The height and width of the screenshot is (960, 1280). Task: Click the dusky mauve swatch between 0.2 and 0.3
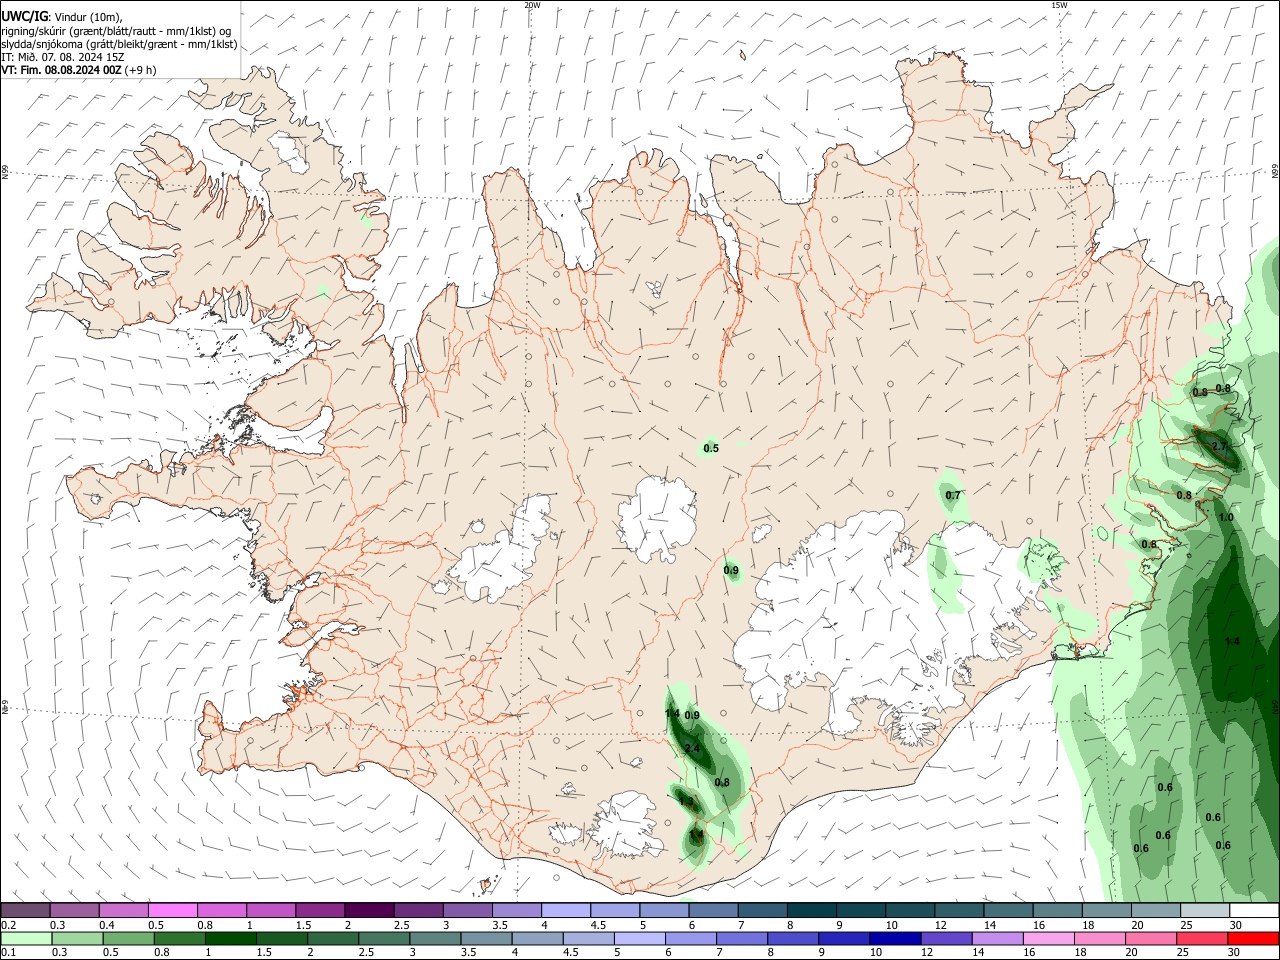(x=25, y=910)
